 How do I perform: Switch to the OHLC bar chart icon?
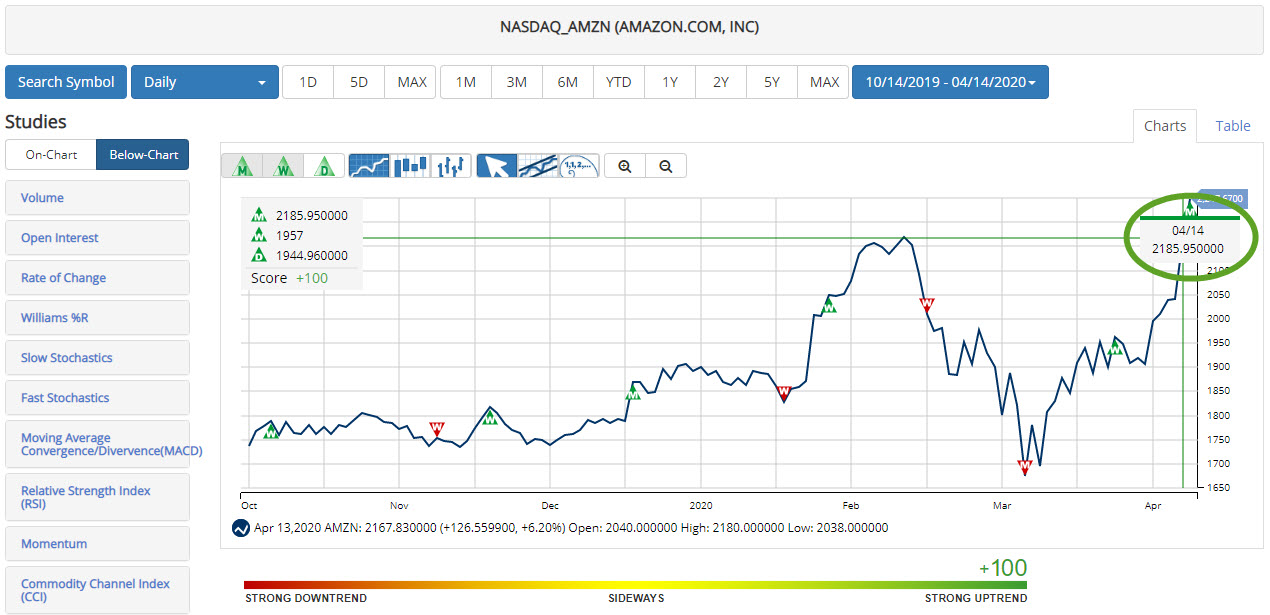pos(451,166)
